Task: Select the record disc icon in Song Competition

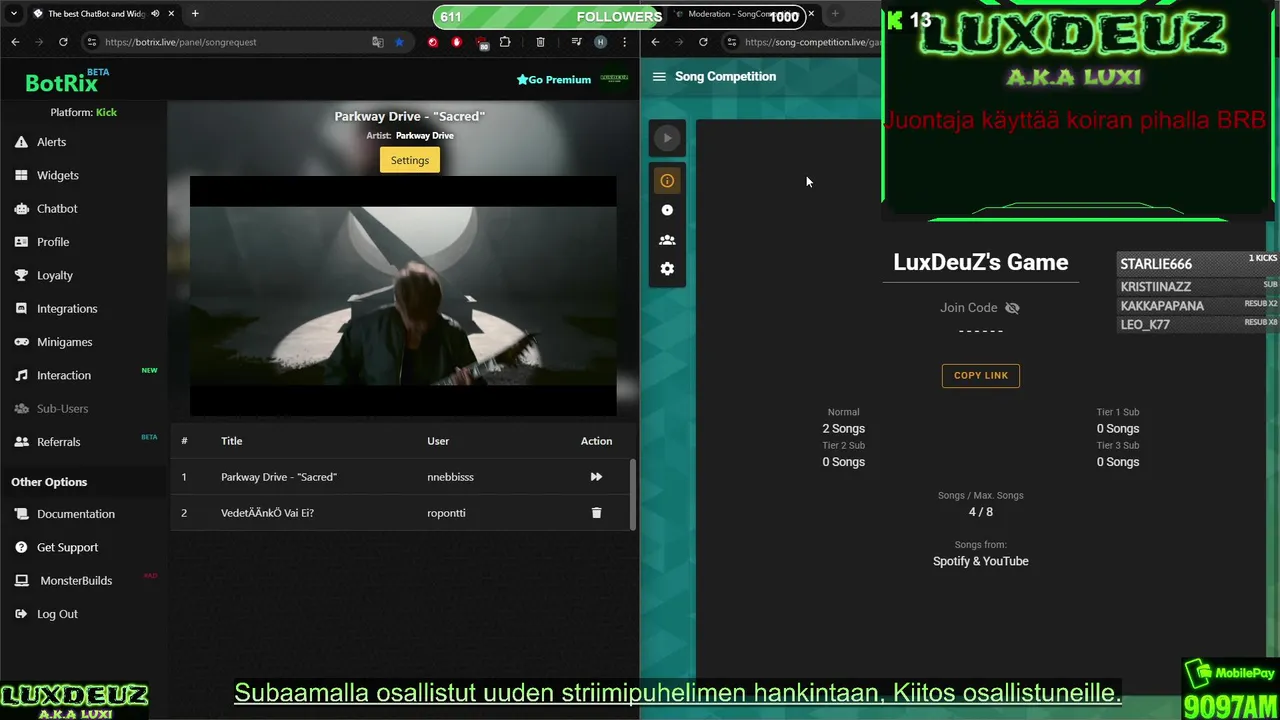Action: [667, 210]
